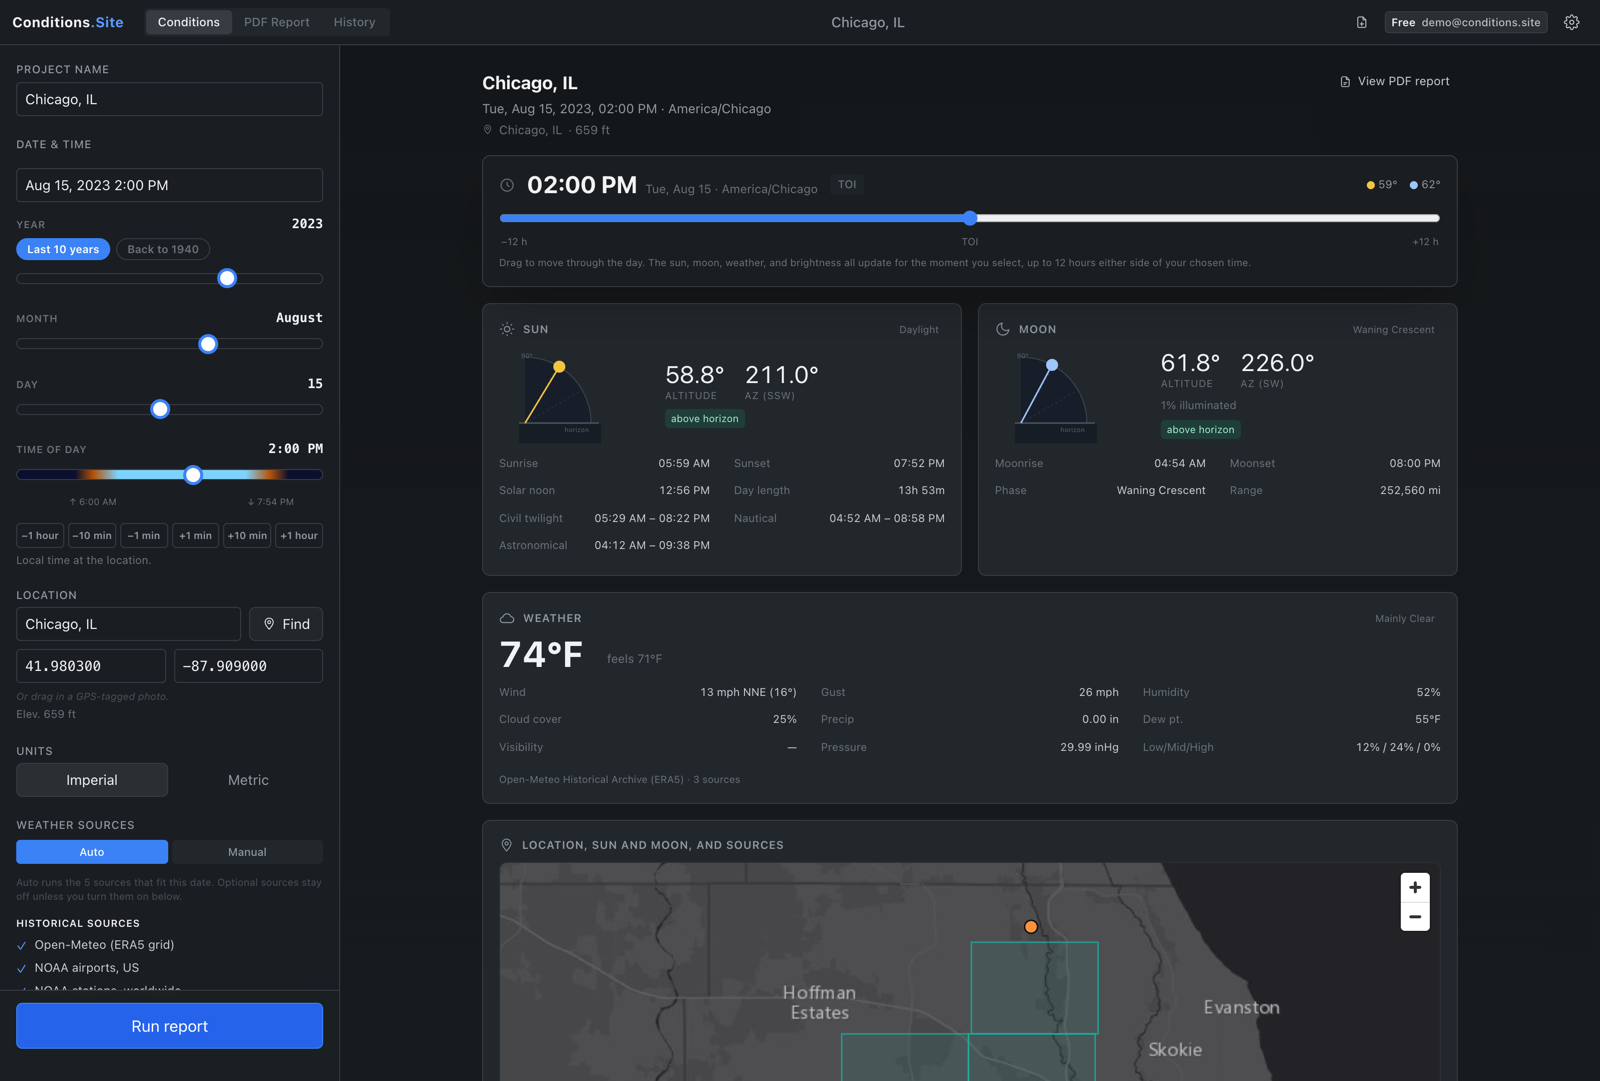Click the Free demo account badge
1600x1081 pixels.
pos(1466,22)
